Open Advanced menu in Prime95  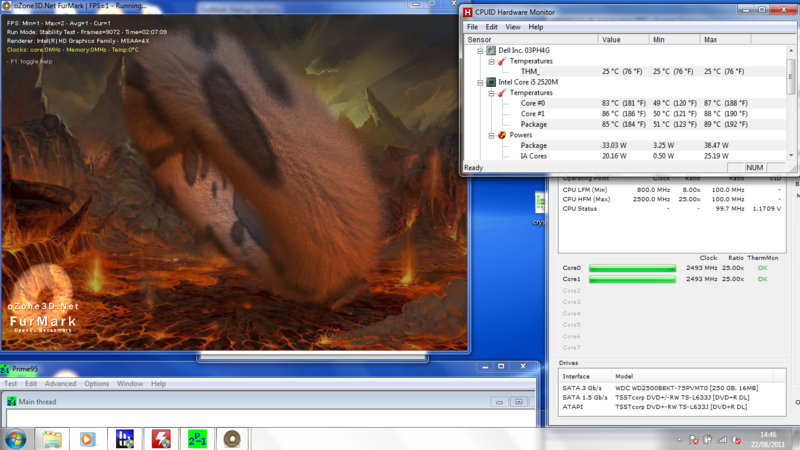(60, 384)
